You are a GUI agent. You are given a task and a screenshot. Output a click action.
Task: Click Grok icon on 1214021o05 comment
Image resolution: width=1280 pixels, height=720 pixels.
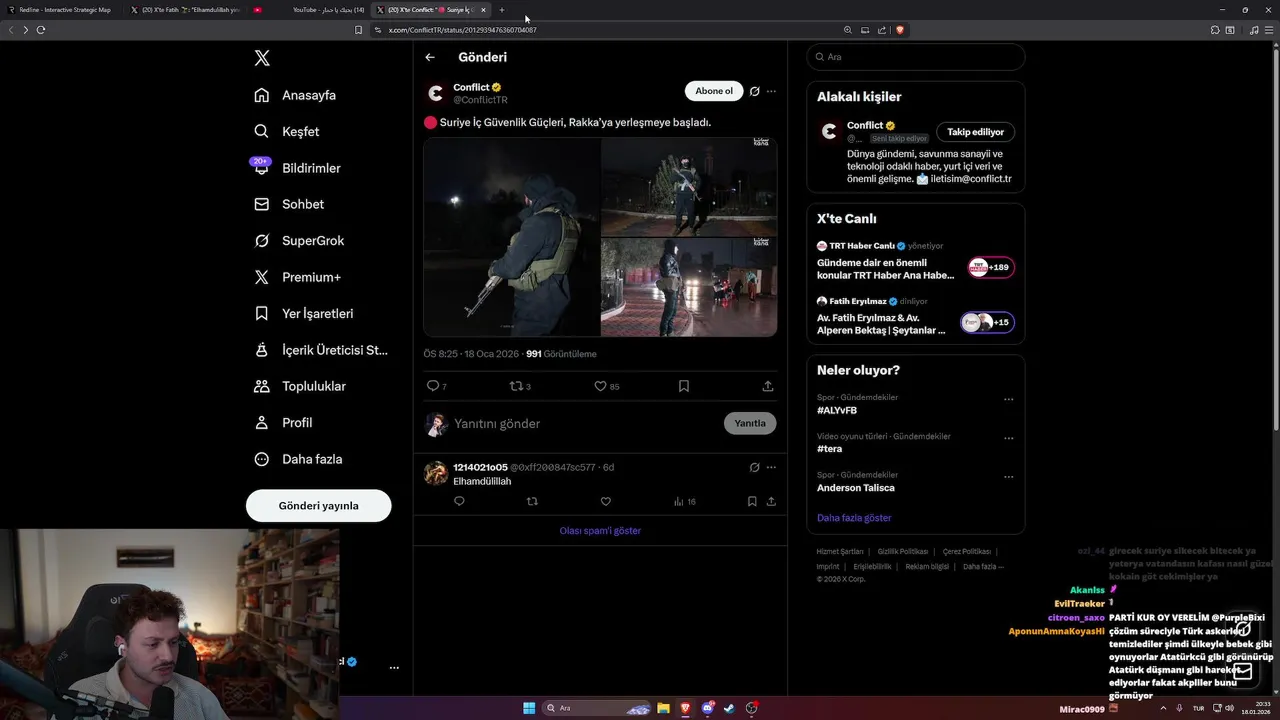[755, 467]
